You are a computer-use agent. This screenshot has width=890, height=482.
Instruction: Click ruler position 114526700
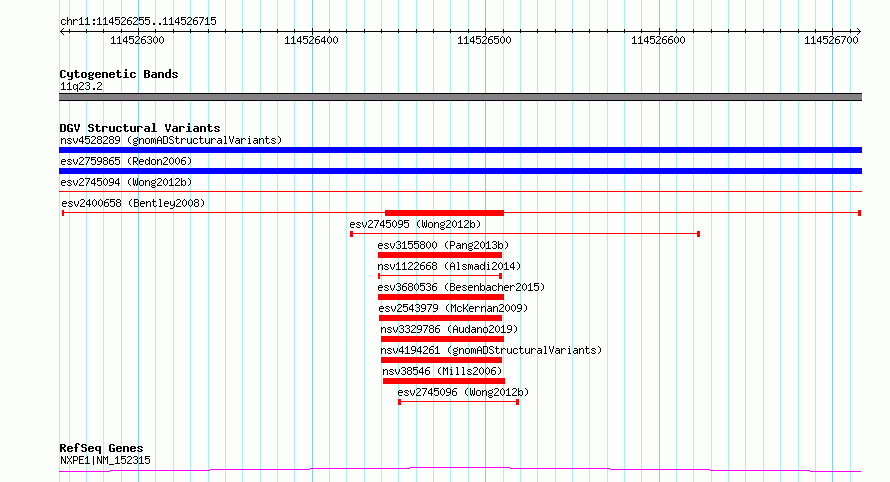point(831,40)
